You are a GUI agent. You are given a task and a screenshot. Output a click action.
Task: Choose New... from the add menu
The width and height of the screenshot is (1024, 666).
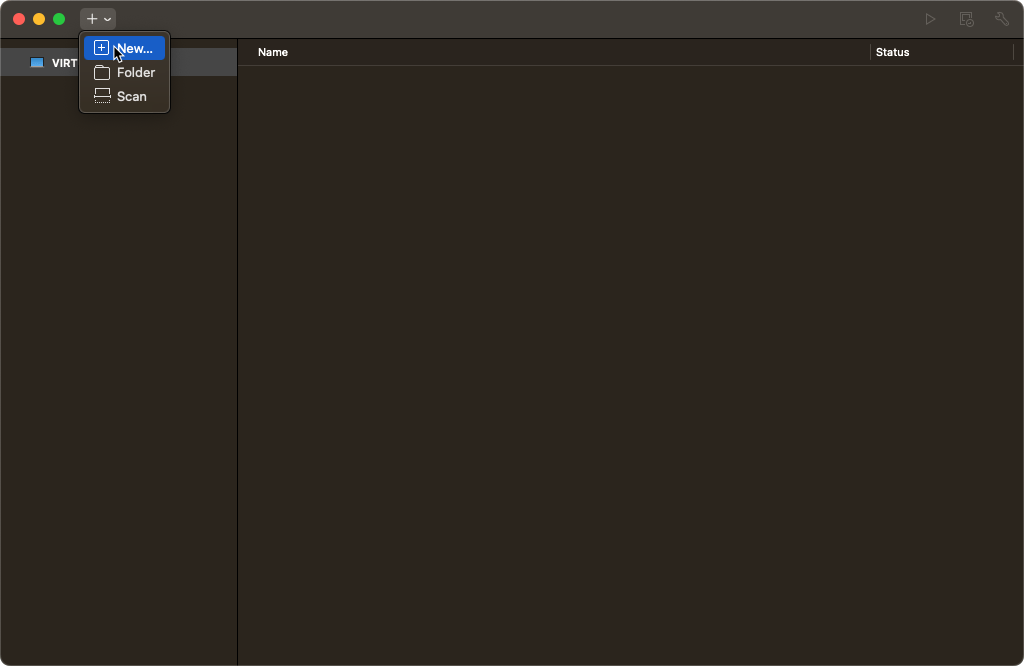134,48
